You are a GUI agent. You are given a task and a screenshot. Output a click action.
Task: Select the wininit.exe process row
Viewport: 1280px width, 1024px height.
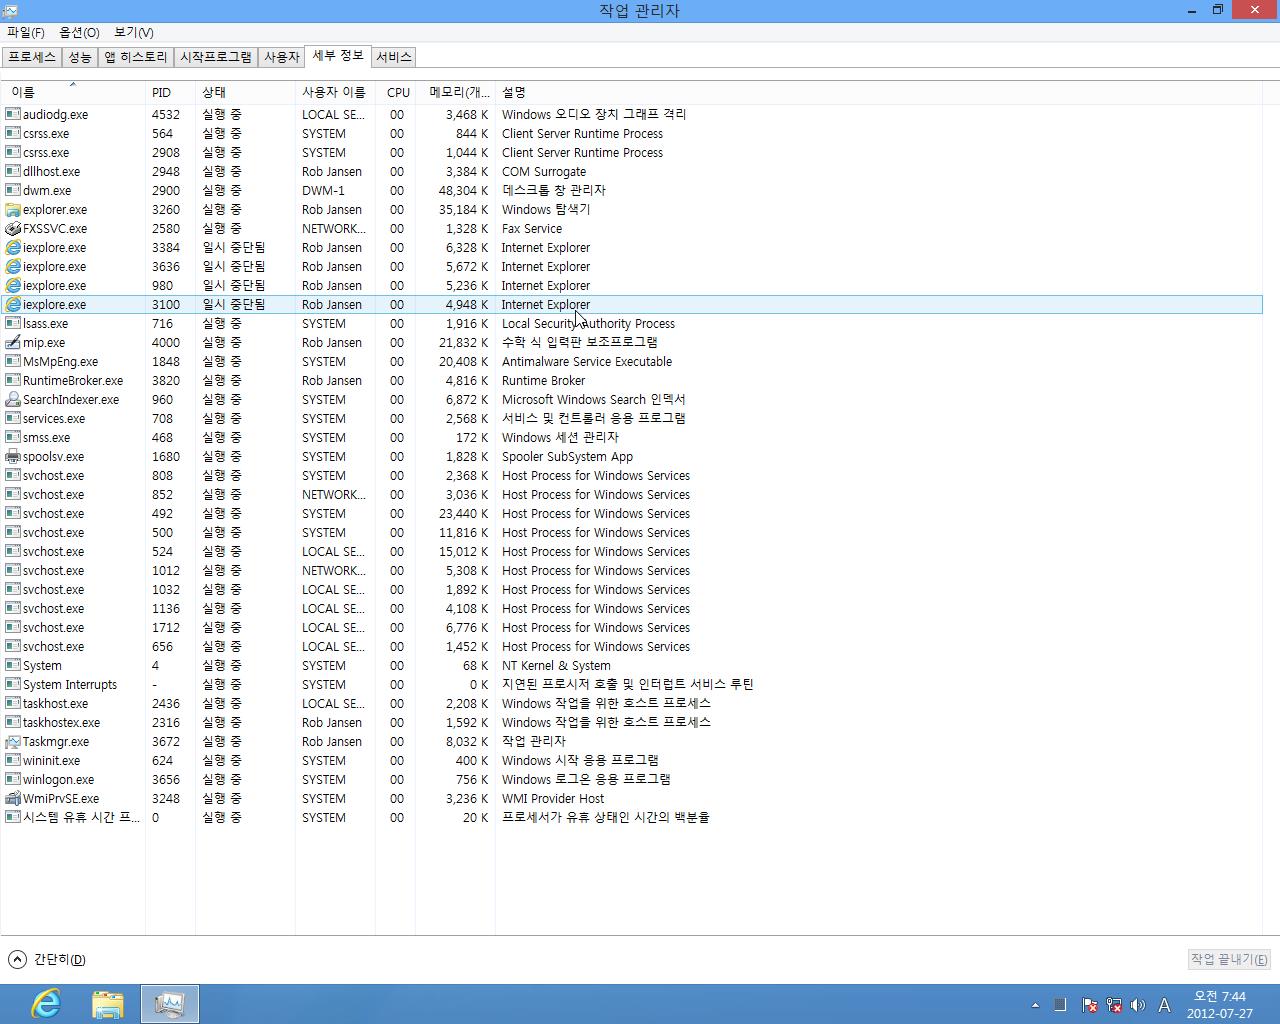pos(632,760)
